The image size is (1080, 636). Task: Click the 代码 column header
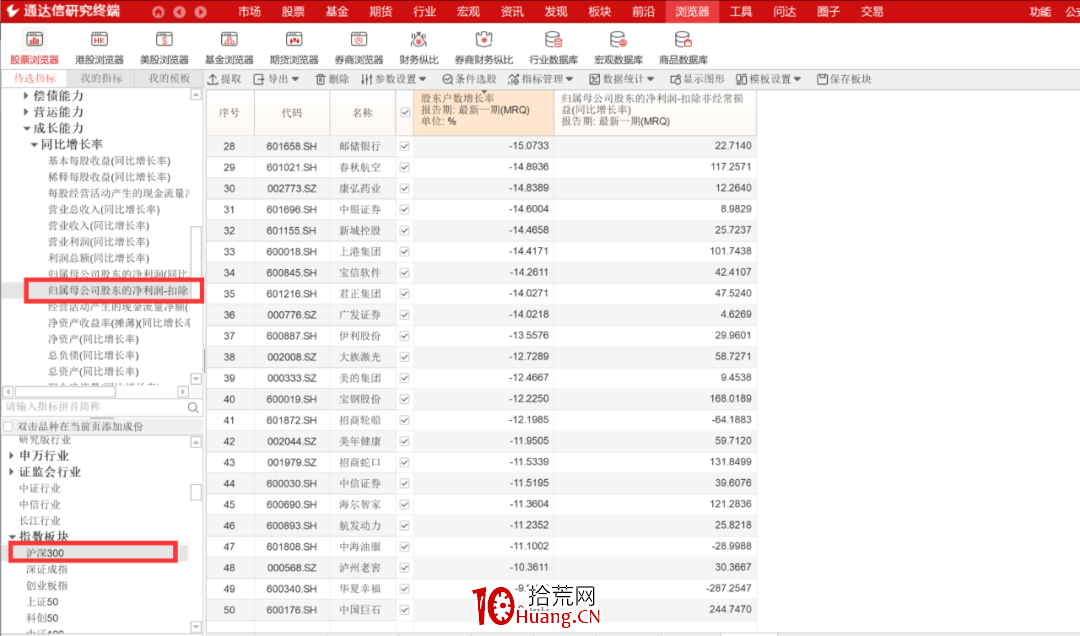pyautogui.click(x=292, y=112)
